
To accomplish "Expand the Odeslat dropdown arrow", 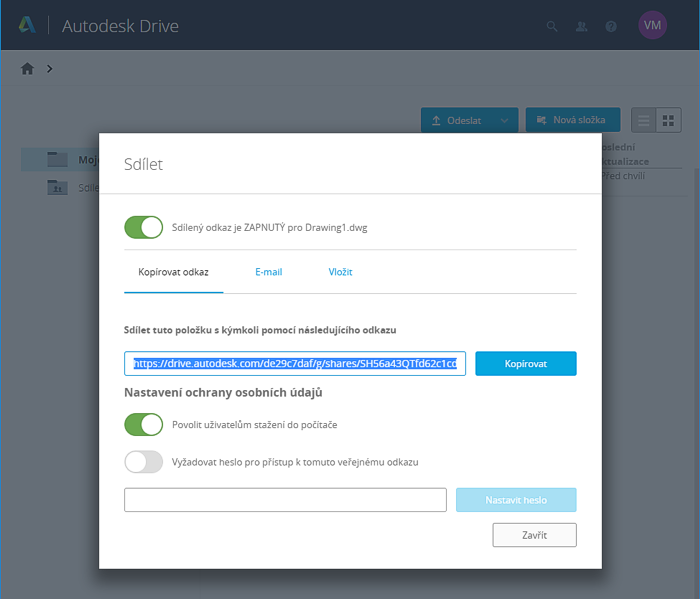I will [x=504, y=120].
